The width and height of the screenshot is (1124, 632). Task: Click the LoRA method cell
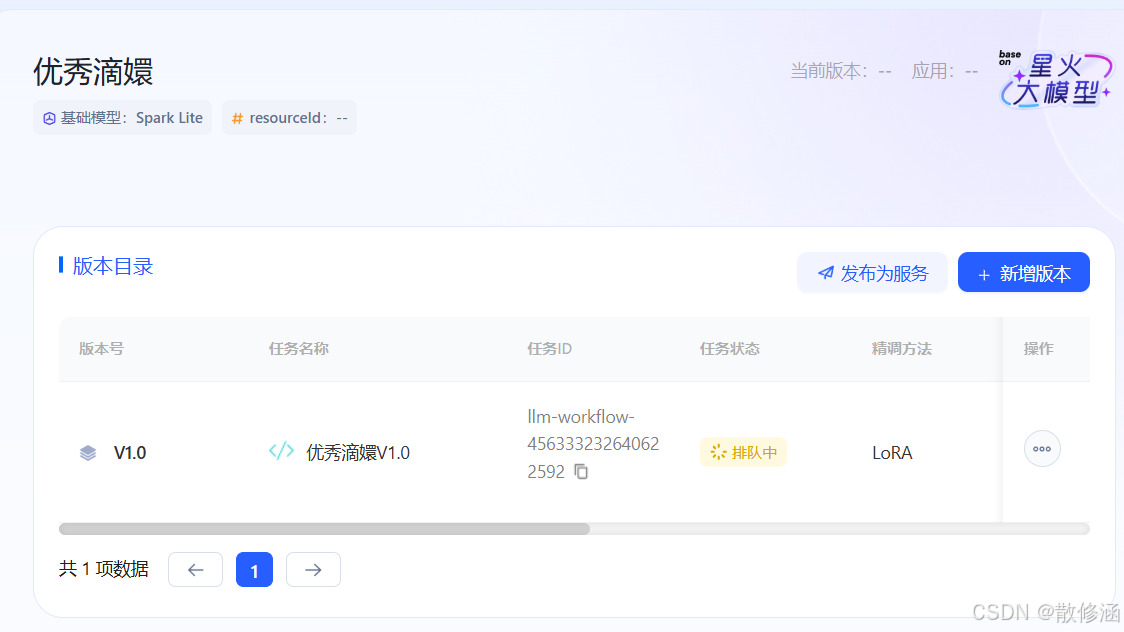tap(892, 453)
